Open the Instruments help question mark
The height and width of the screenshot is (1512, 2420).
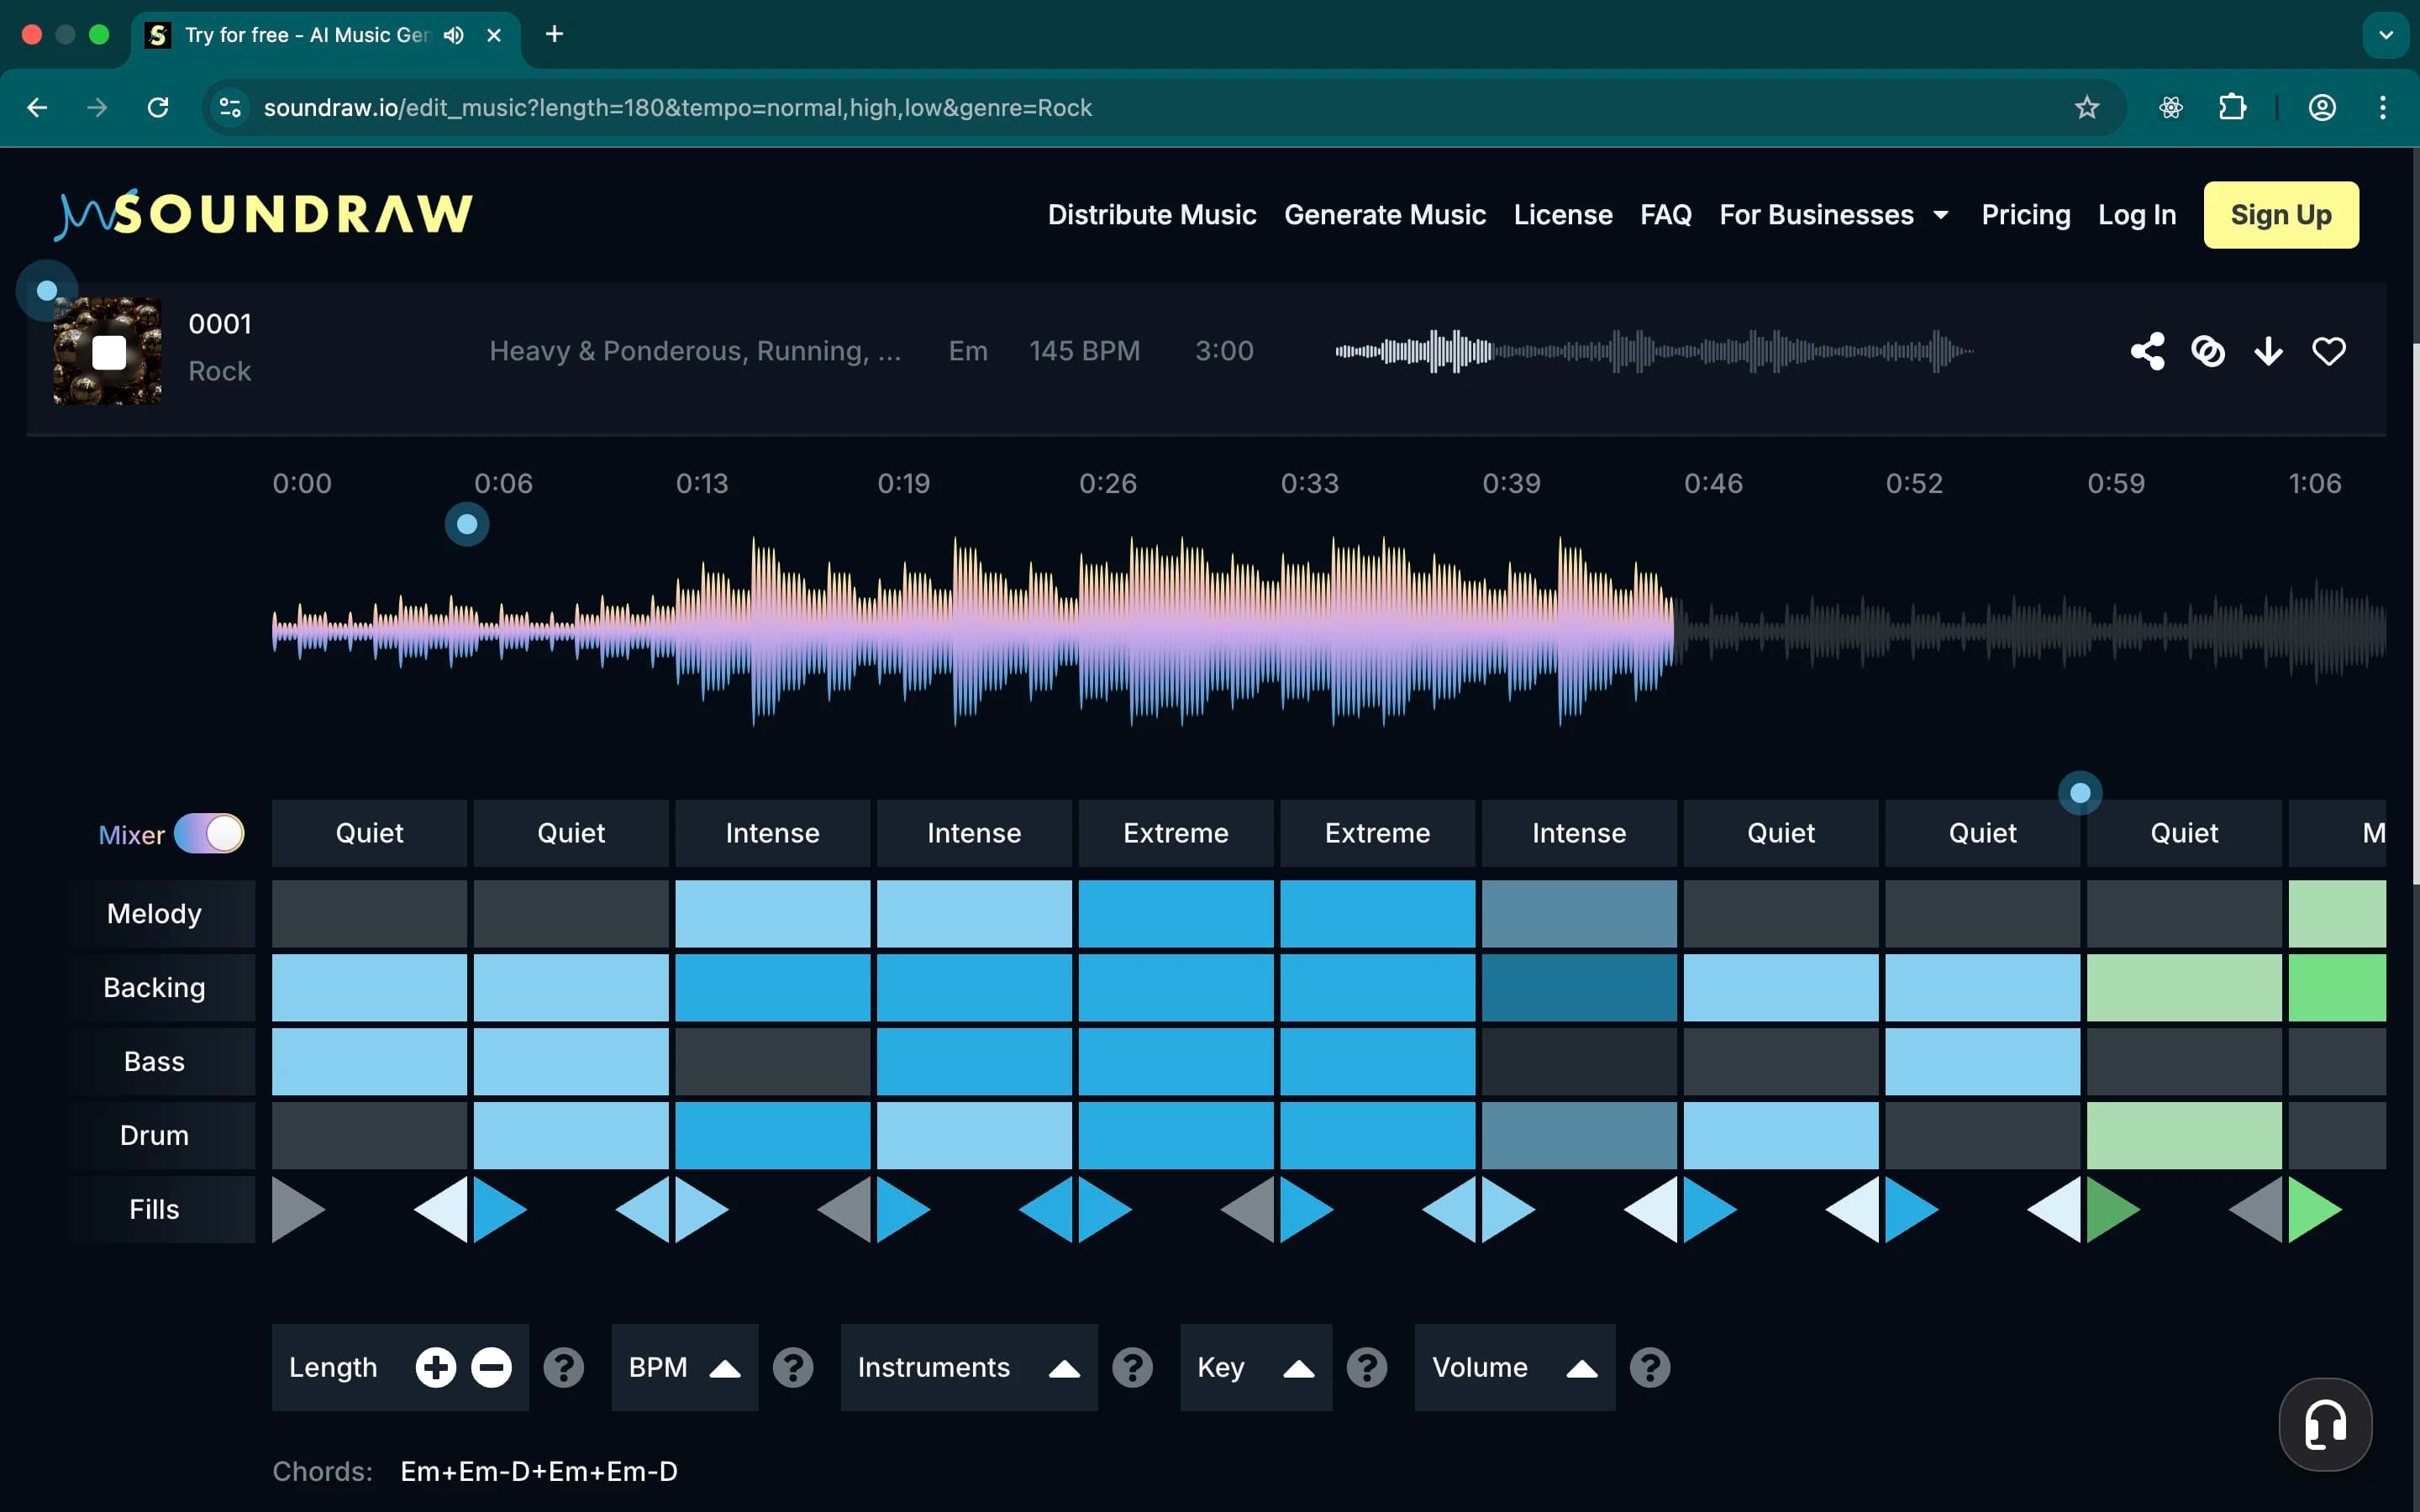(1133, 1367)
